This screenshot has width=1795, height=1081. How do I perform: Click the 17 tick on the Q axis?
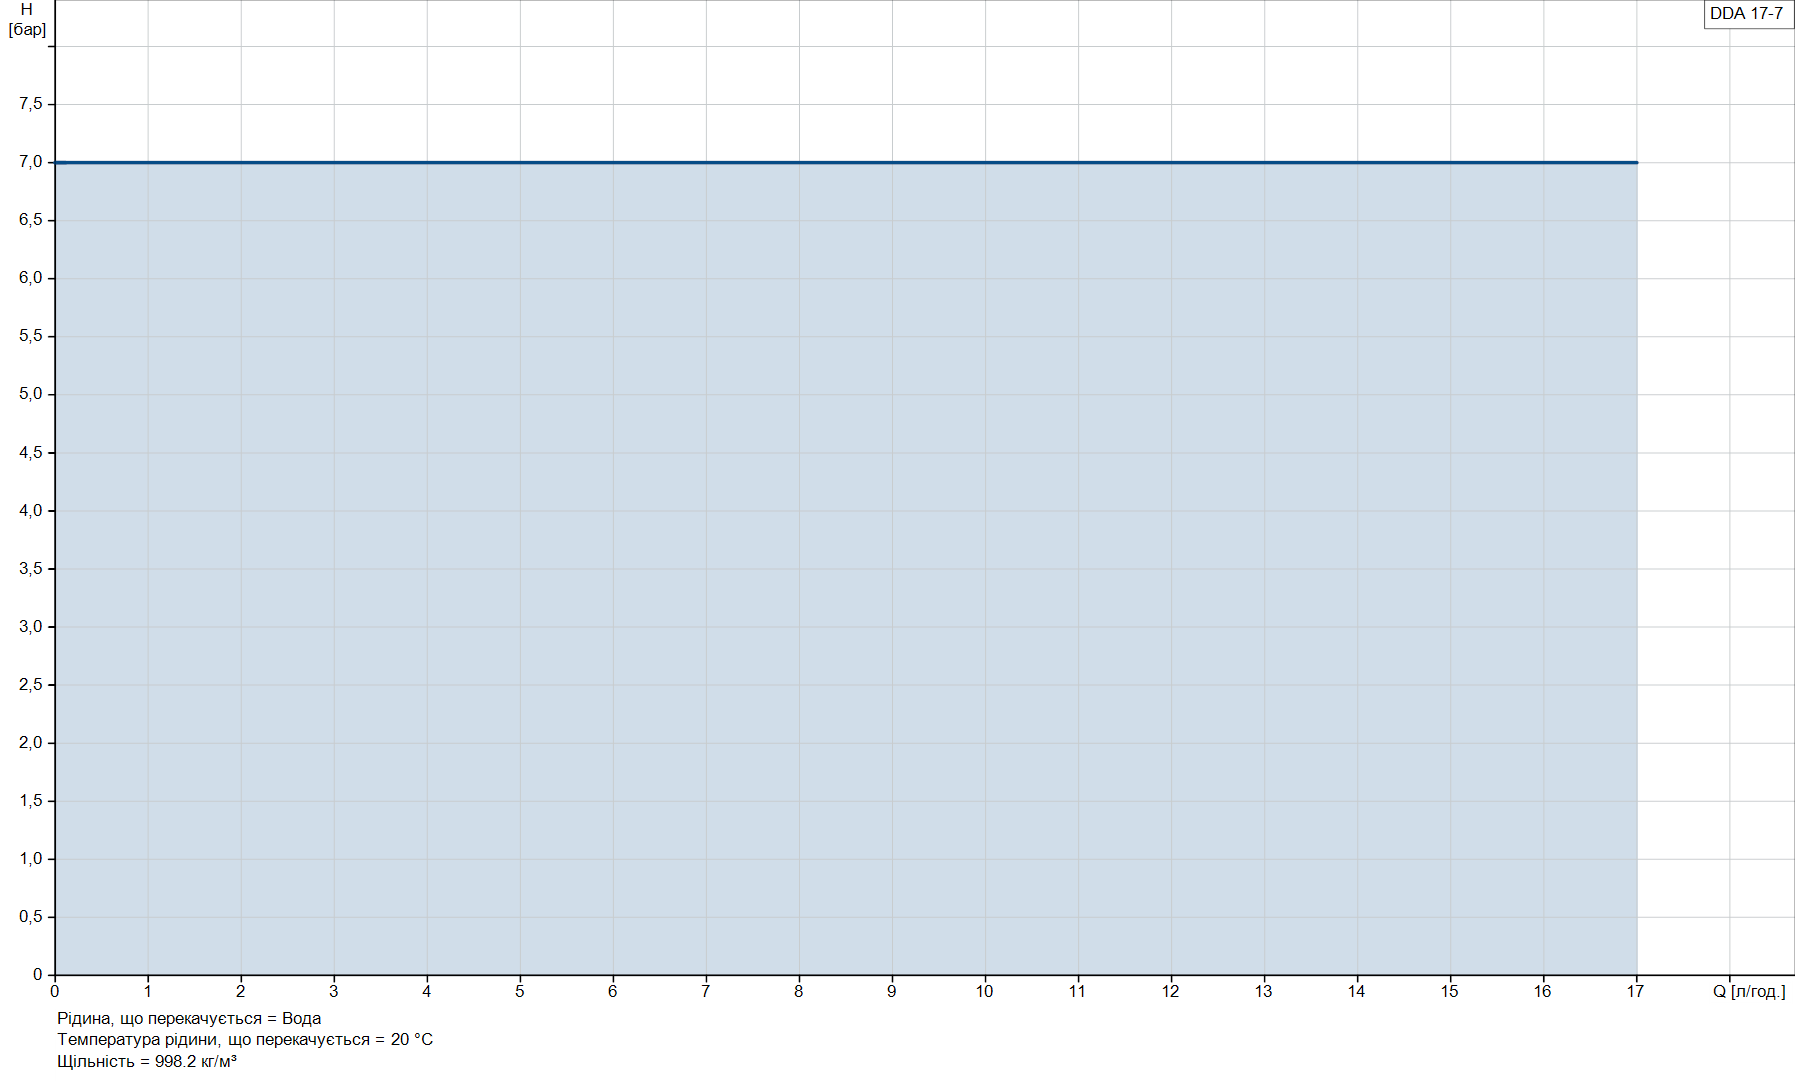(x=1635, y=991)
